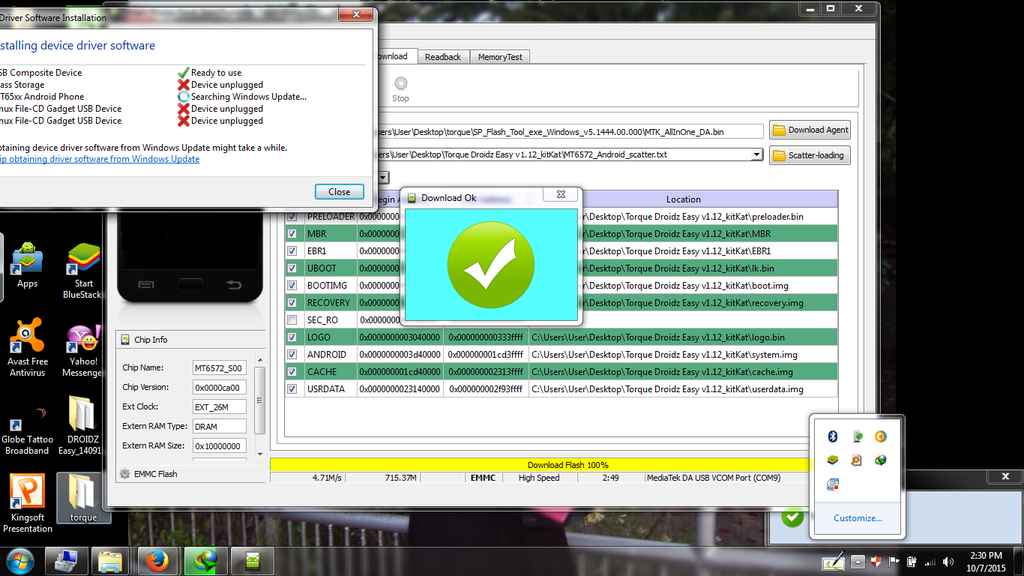Collapse hidden tray icons with arrow
Viewport: 1024px width, 576px height.
858,561
